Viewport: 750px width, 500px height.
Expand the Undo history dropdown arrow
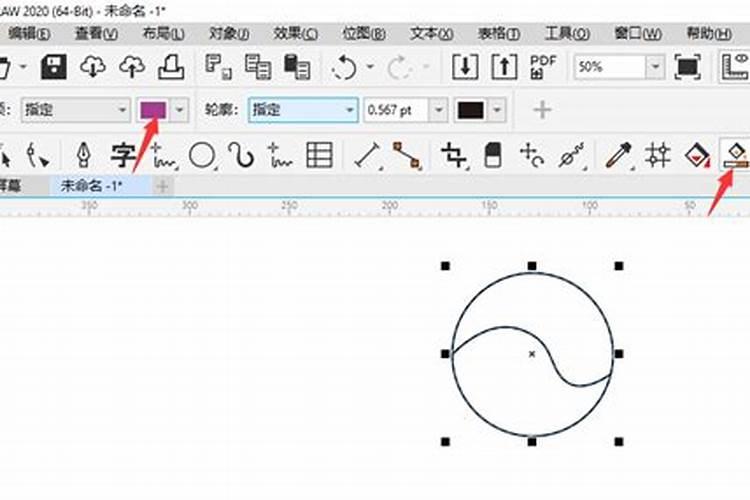coord(370,67)
